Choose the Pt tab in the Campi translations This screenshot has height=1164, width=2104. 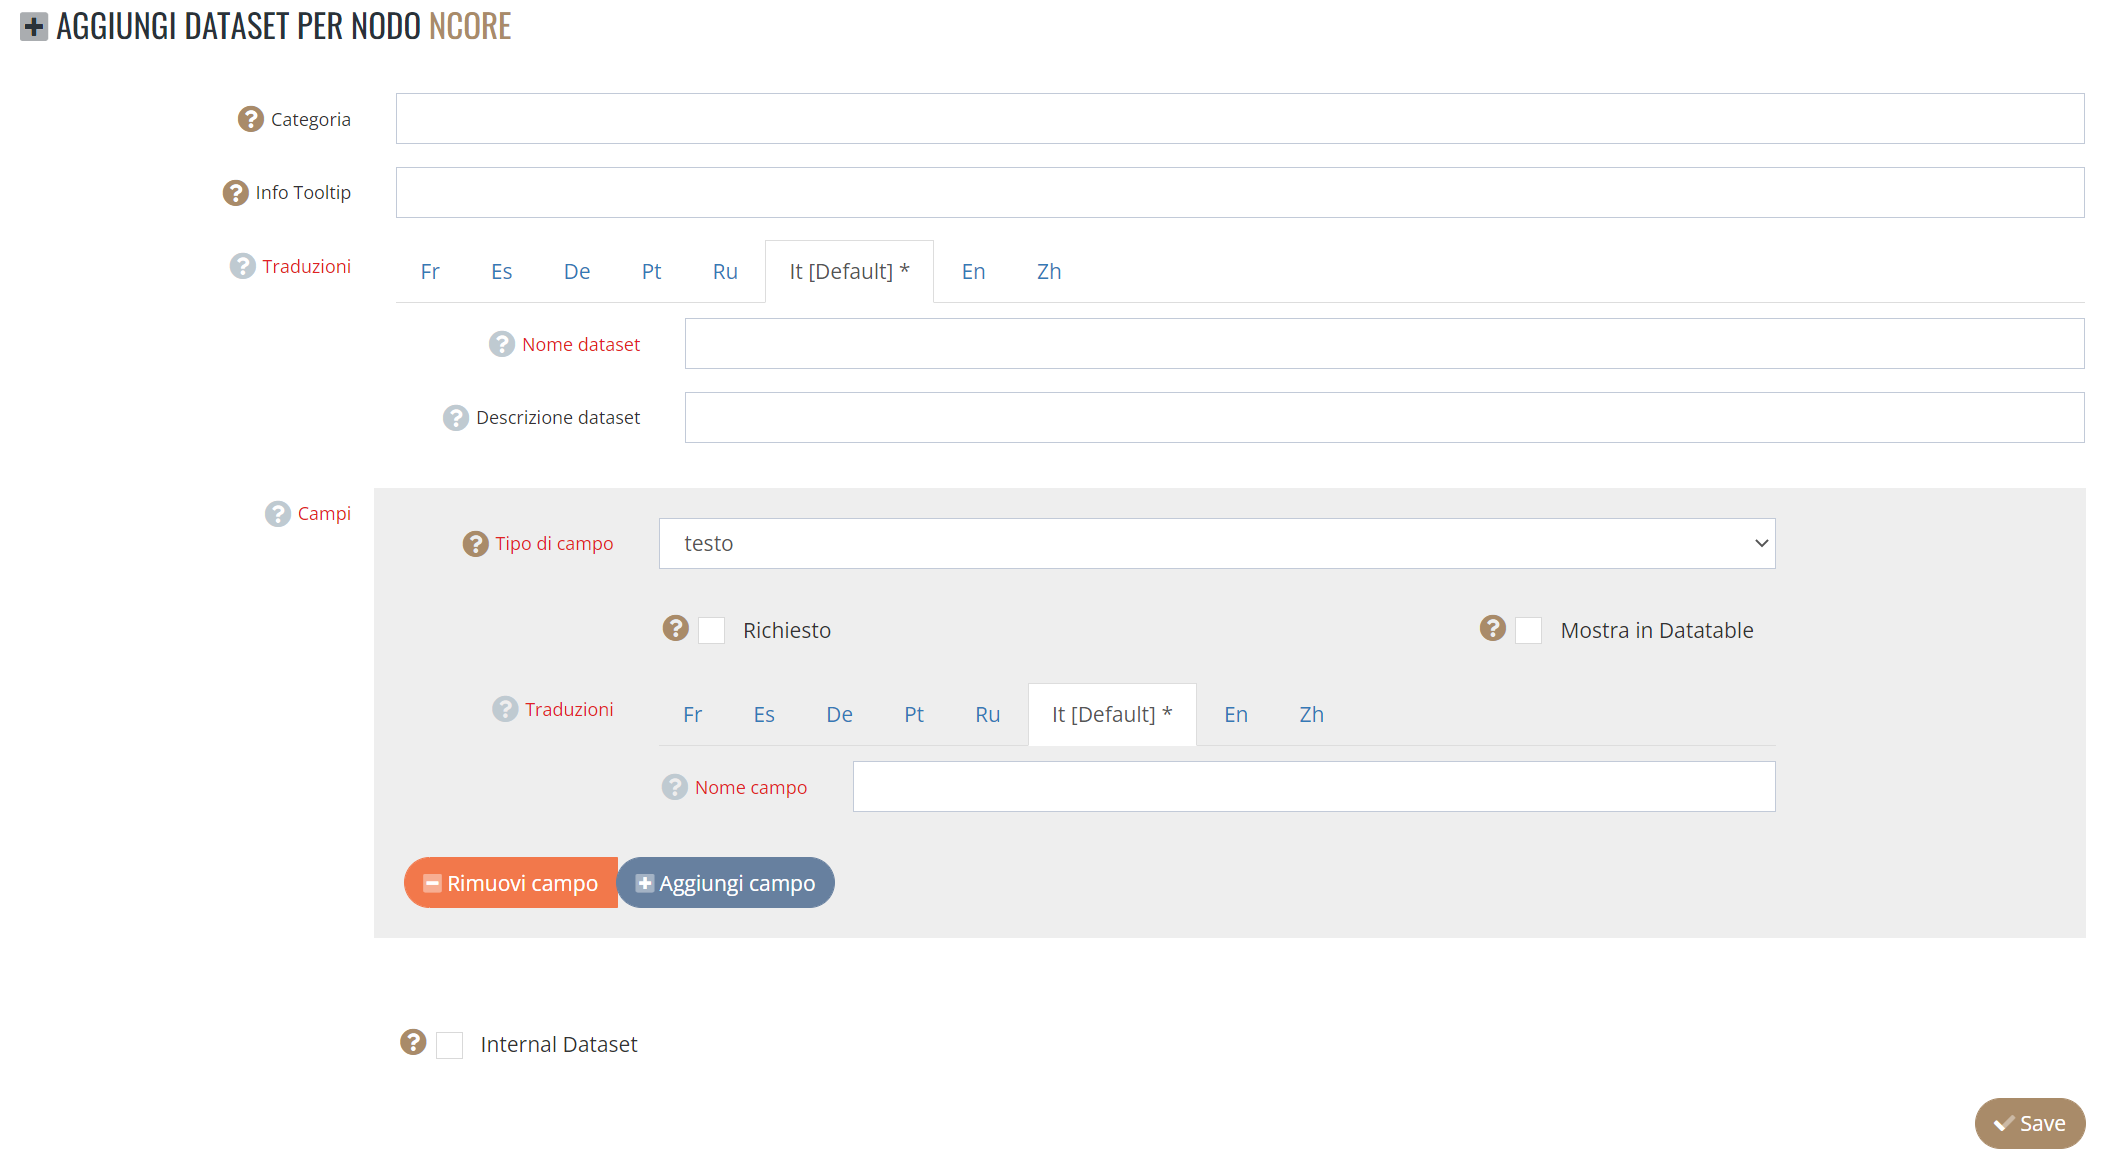coord(914,715)
